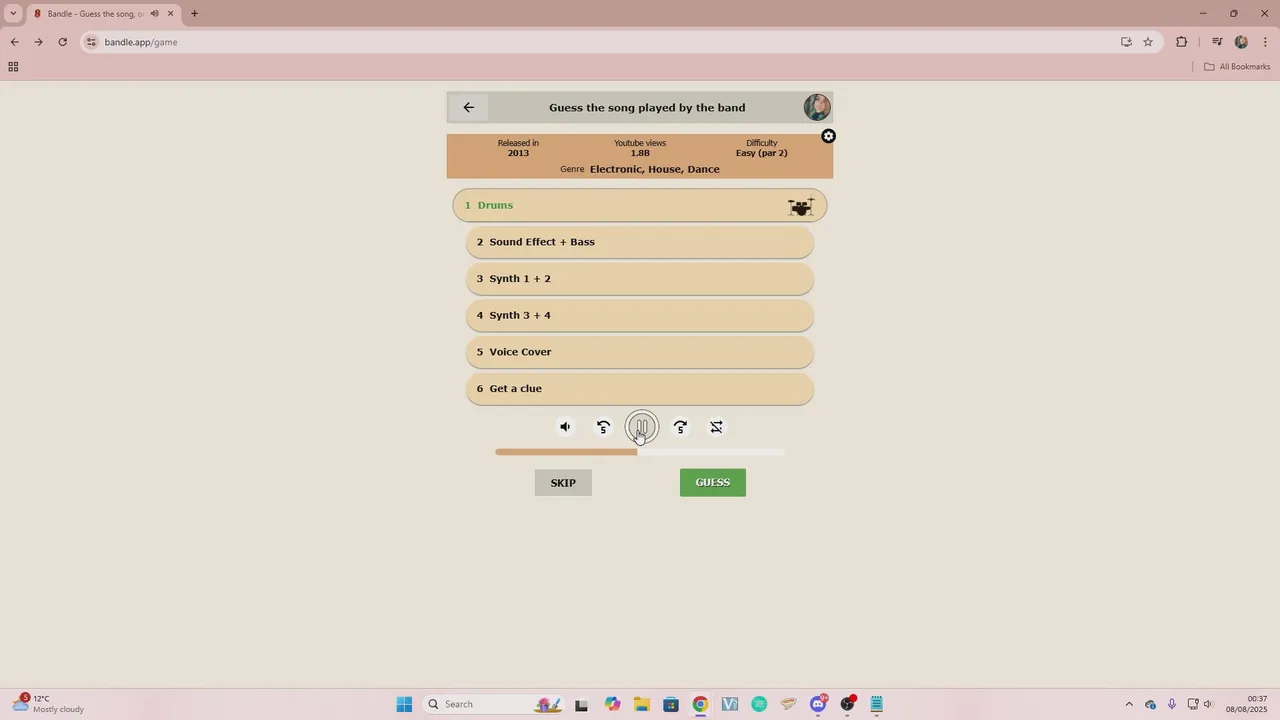This screenshot has width=1280, height=720.
Task: Click the Released in 2013 text
Action: pos(518,148)
